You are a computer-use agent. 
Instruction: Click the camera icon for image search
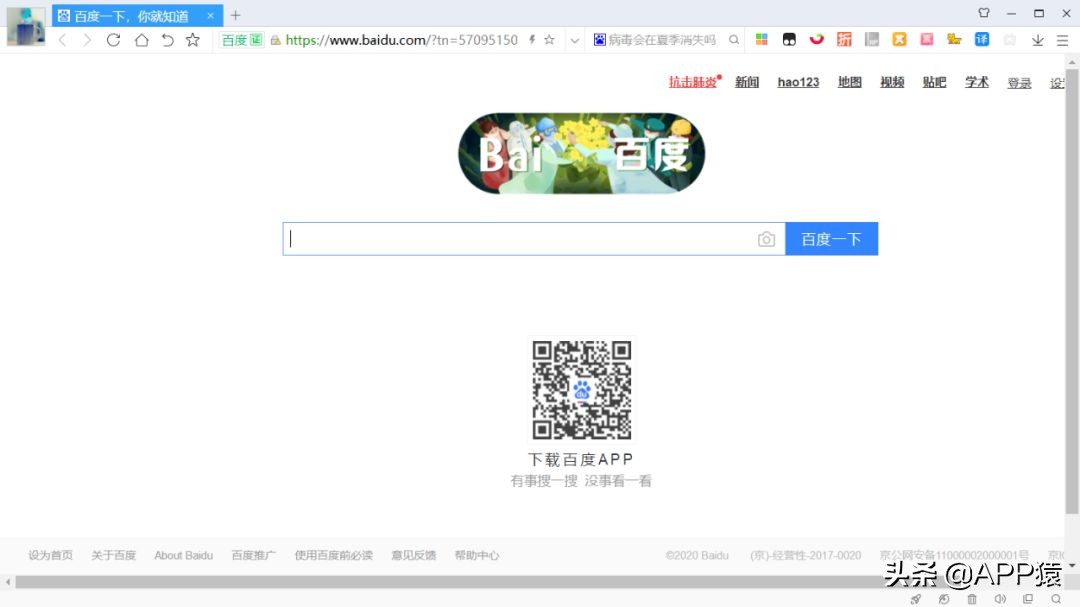[767, 239]
